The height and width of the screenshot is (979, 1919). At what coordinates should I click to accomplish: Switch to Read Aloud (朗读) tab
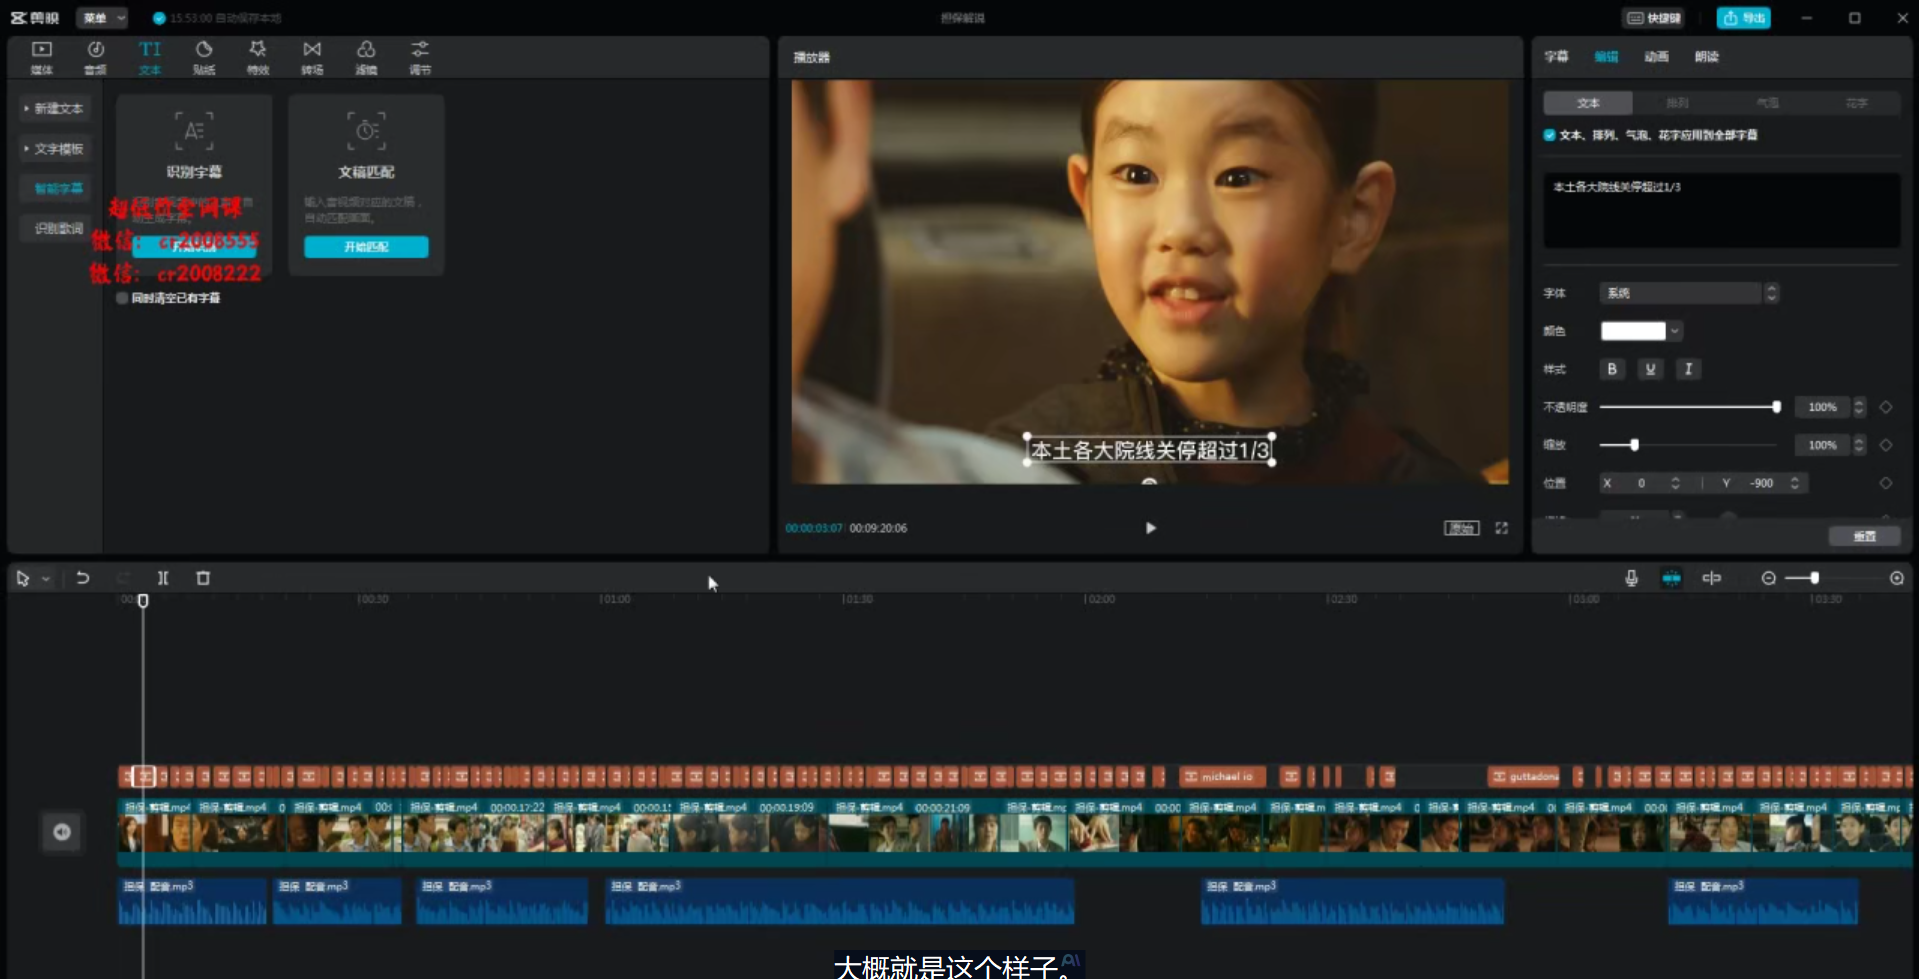point(1706,57)
